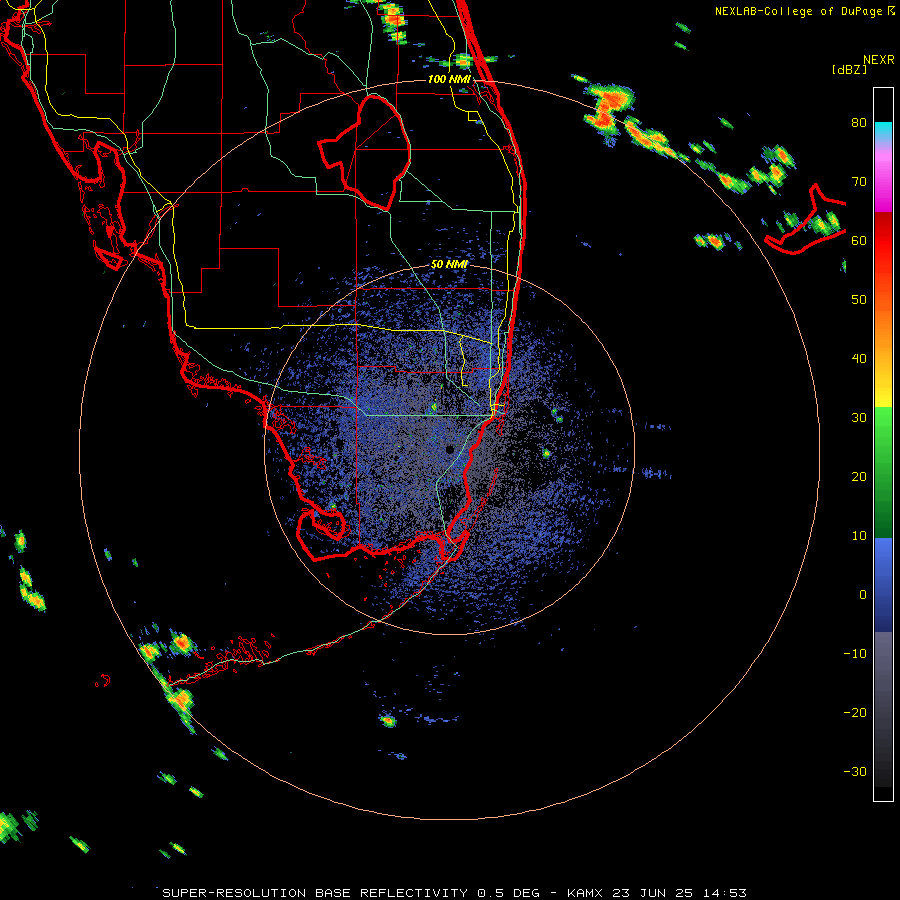Click the "40" value on dBZ scale

click(859, 359)
